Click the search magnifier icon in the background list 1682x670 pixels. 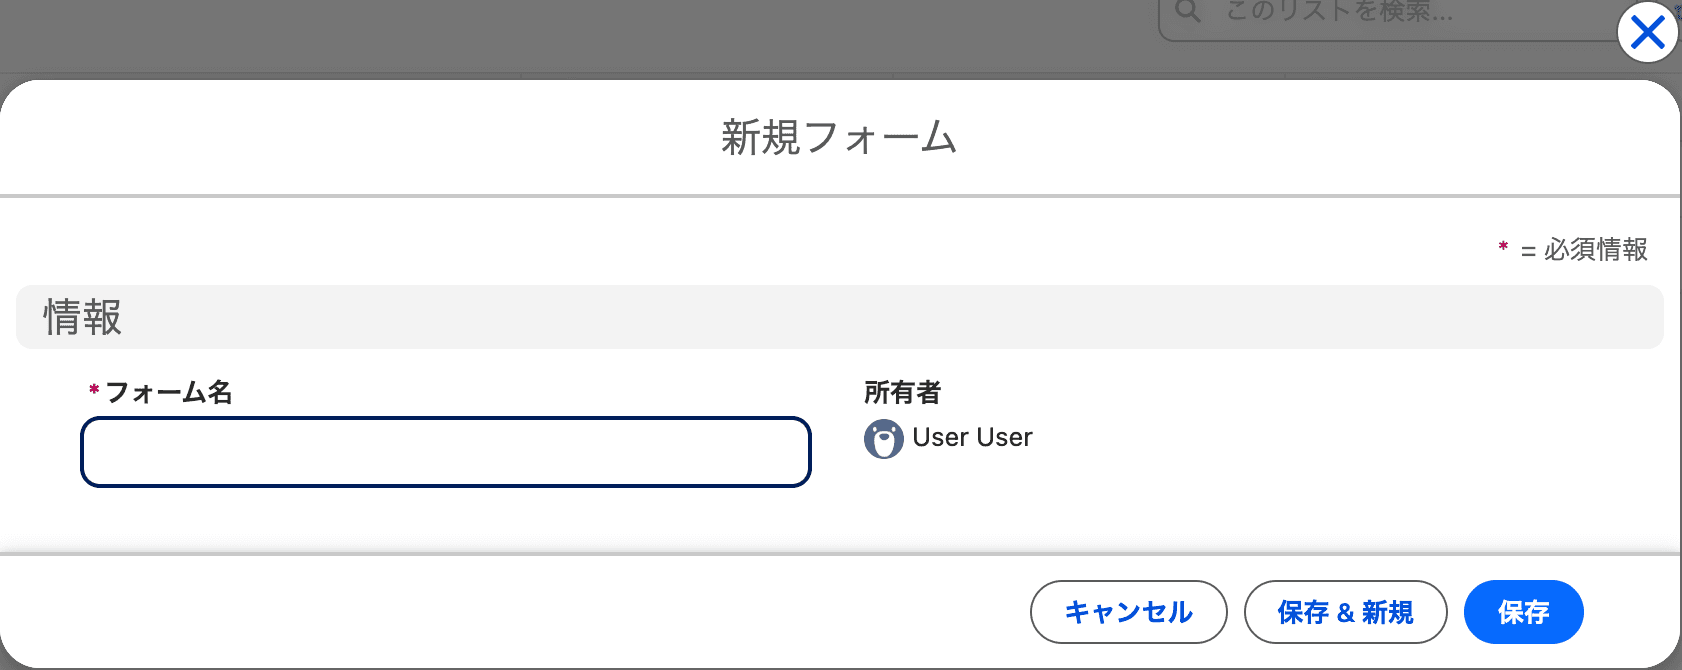coord(1188,12)
